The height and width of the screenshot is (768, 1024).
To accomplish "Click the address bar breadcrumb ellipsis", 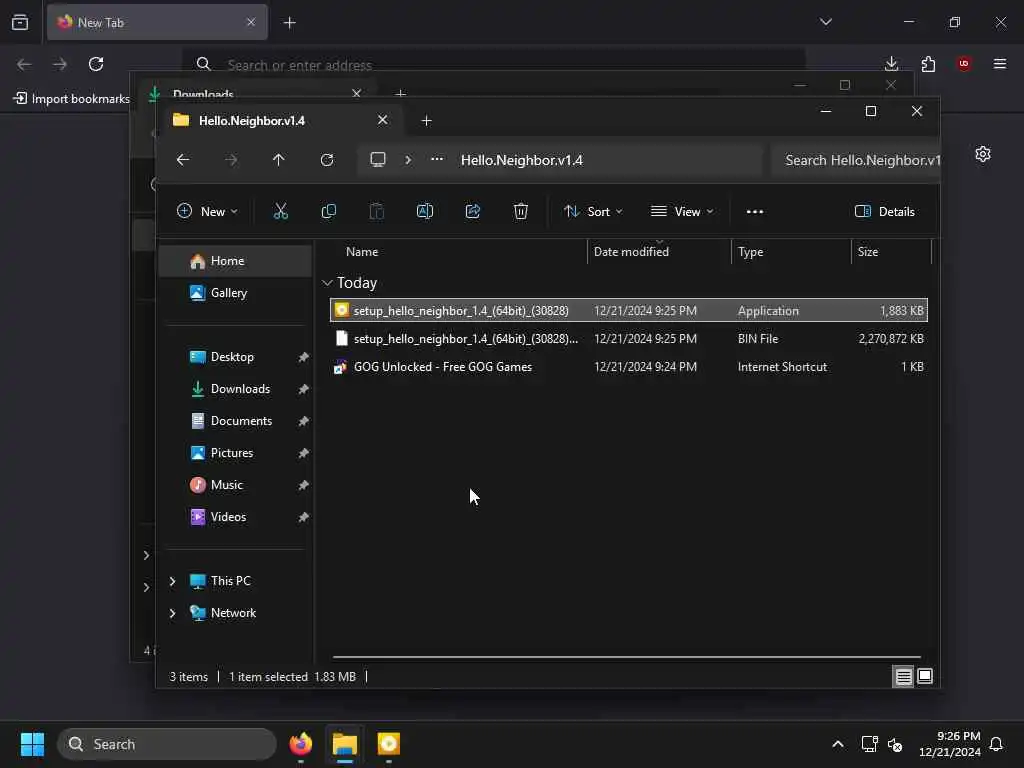I will (437, 159).
